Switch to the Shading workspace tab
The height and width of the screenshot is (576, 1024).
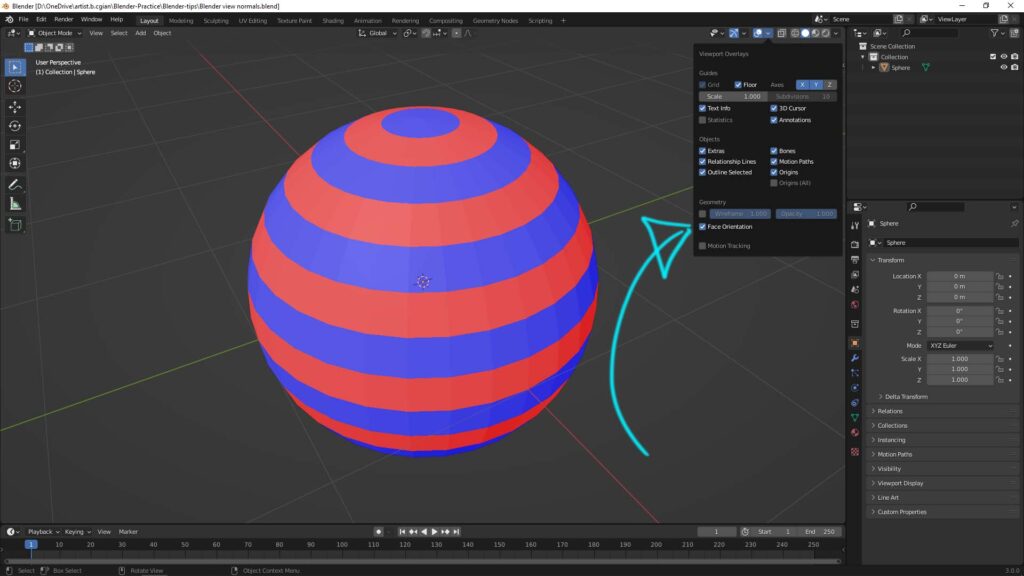332,21
